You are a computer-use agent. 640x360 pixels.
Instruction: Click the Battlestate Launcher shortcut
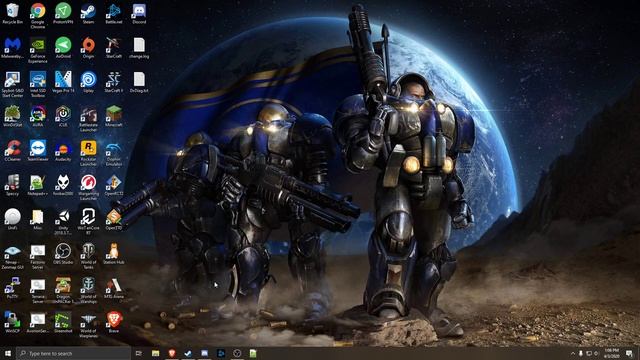point(88,119)
